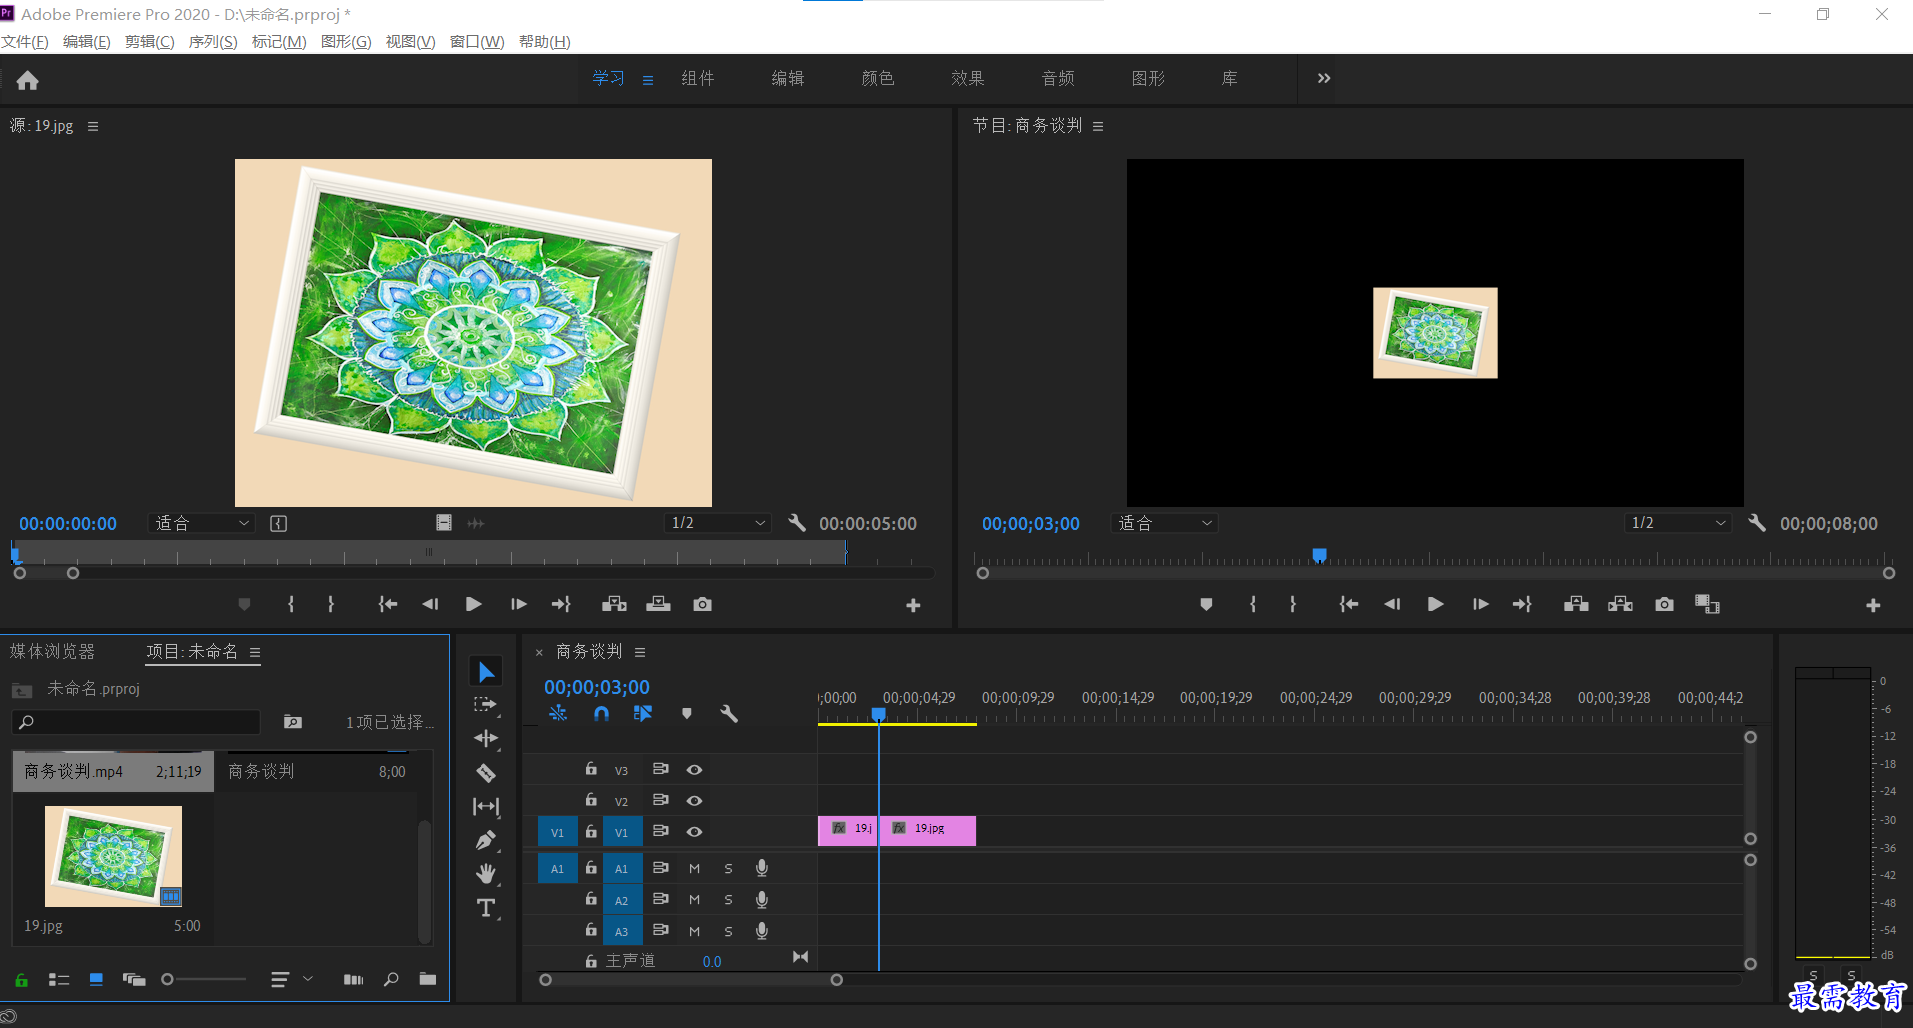Play the source monitor clip

pos(474,604)
